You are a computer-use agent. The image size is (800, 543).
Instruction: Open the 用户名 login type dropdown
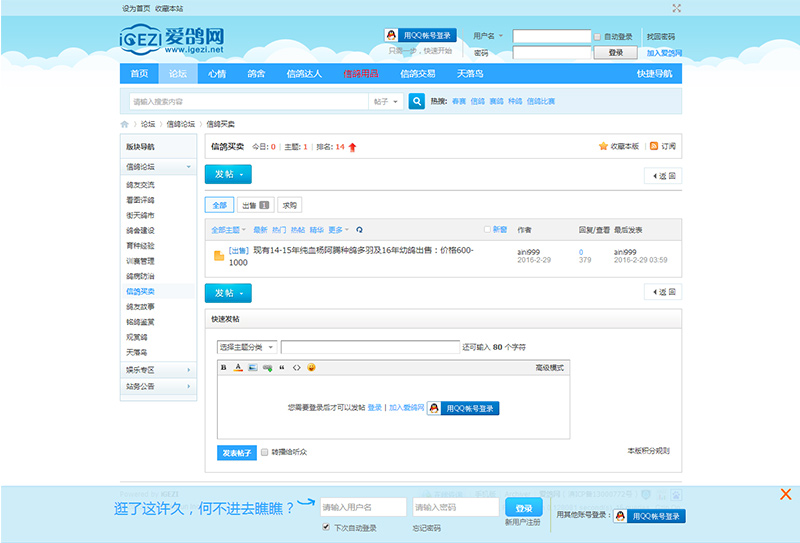(488, 36)
